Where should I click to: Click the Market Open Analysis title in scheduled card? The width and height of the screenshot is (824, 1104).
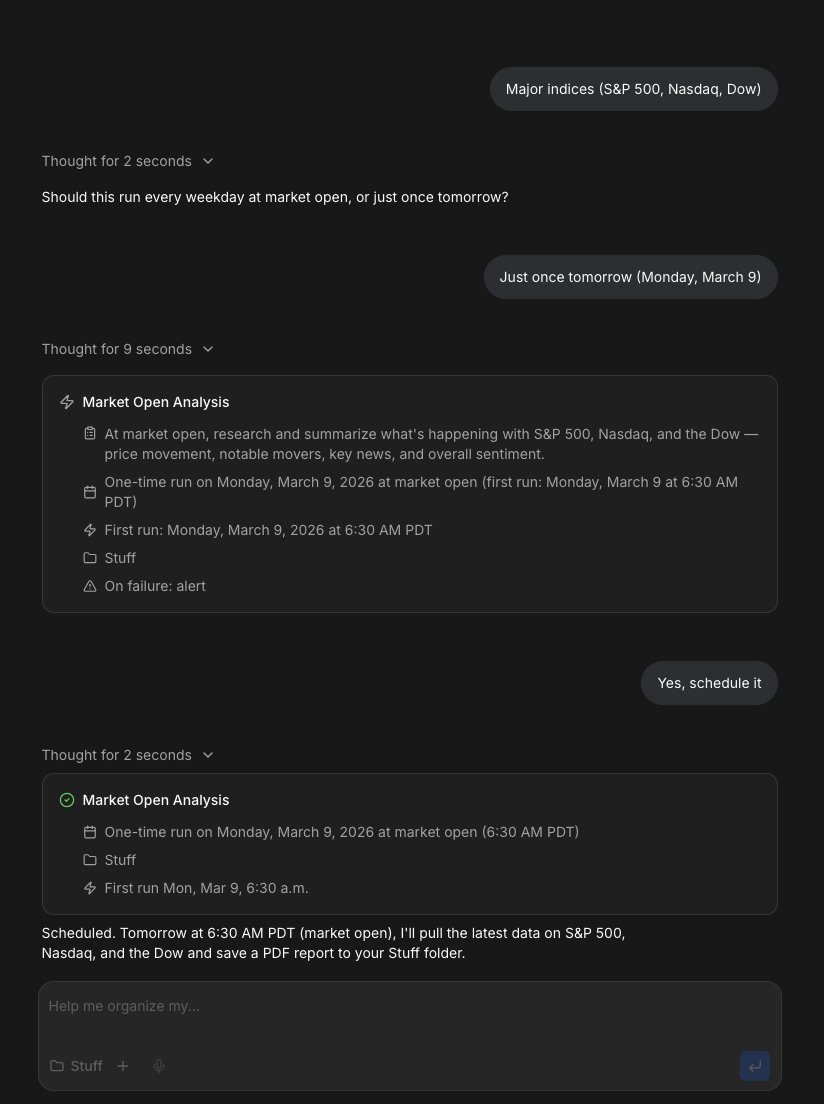click(156, 800)
